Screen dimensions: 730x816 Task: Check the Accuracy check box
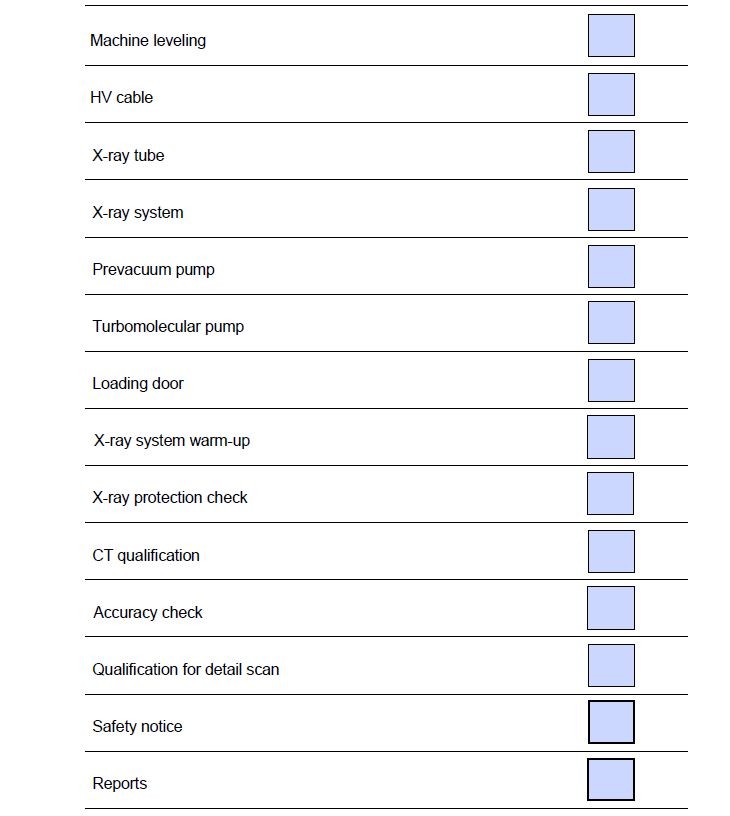(x=611, y=608)
